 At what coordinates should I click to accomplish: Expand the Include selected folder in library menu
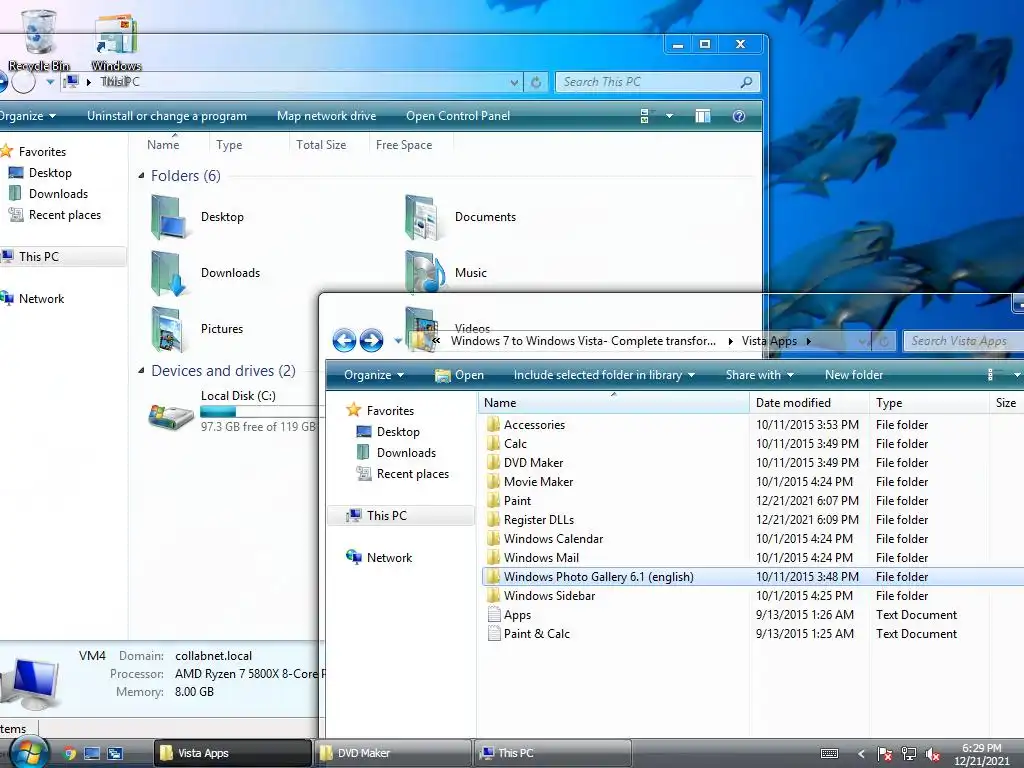pos(603,375)
